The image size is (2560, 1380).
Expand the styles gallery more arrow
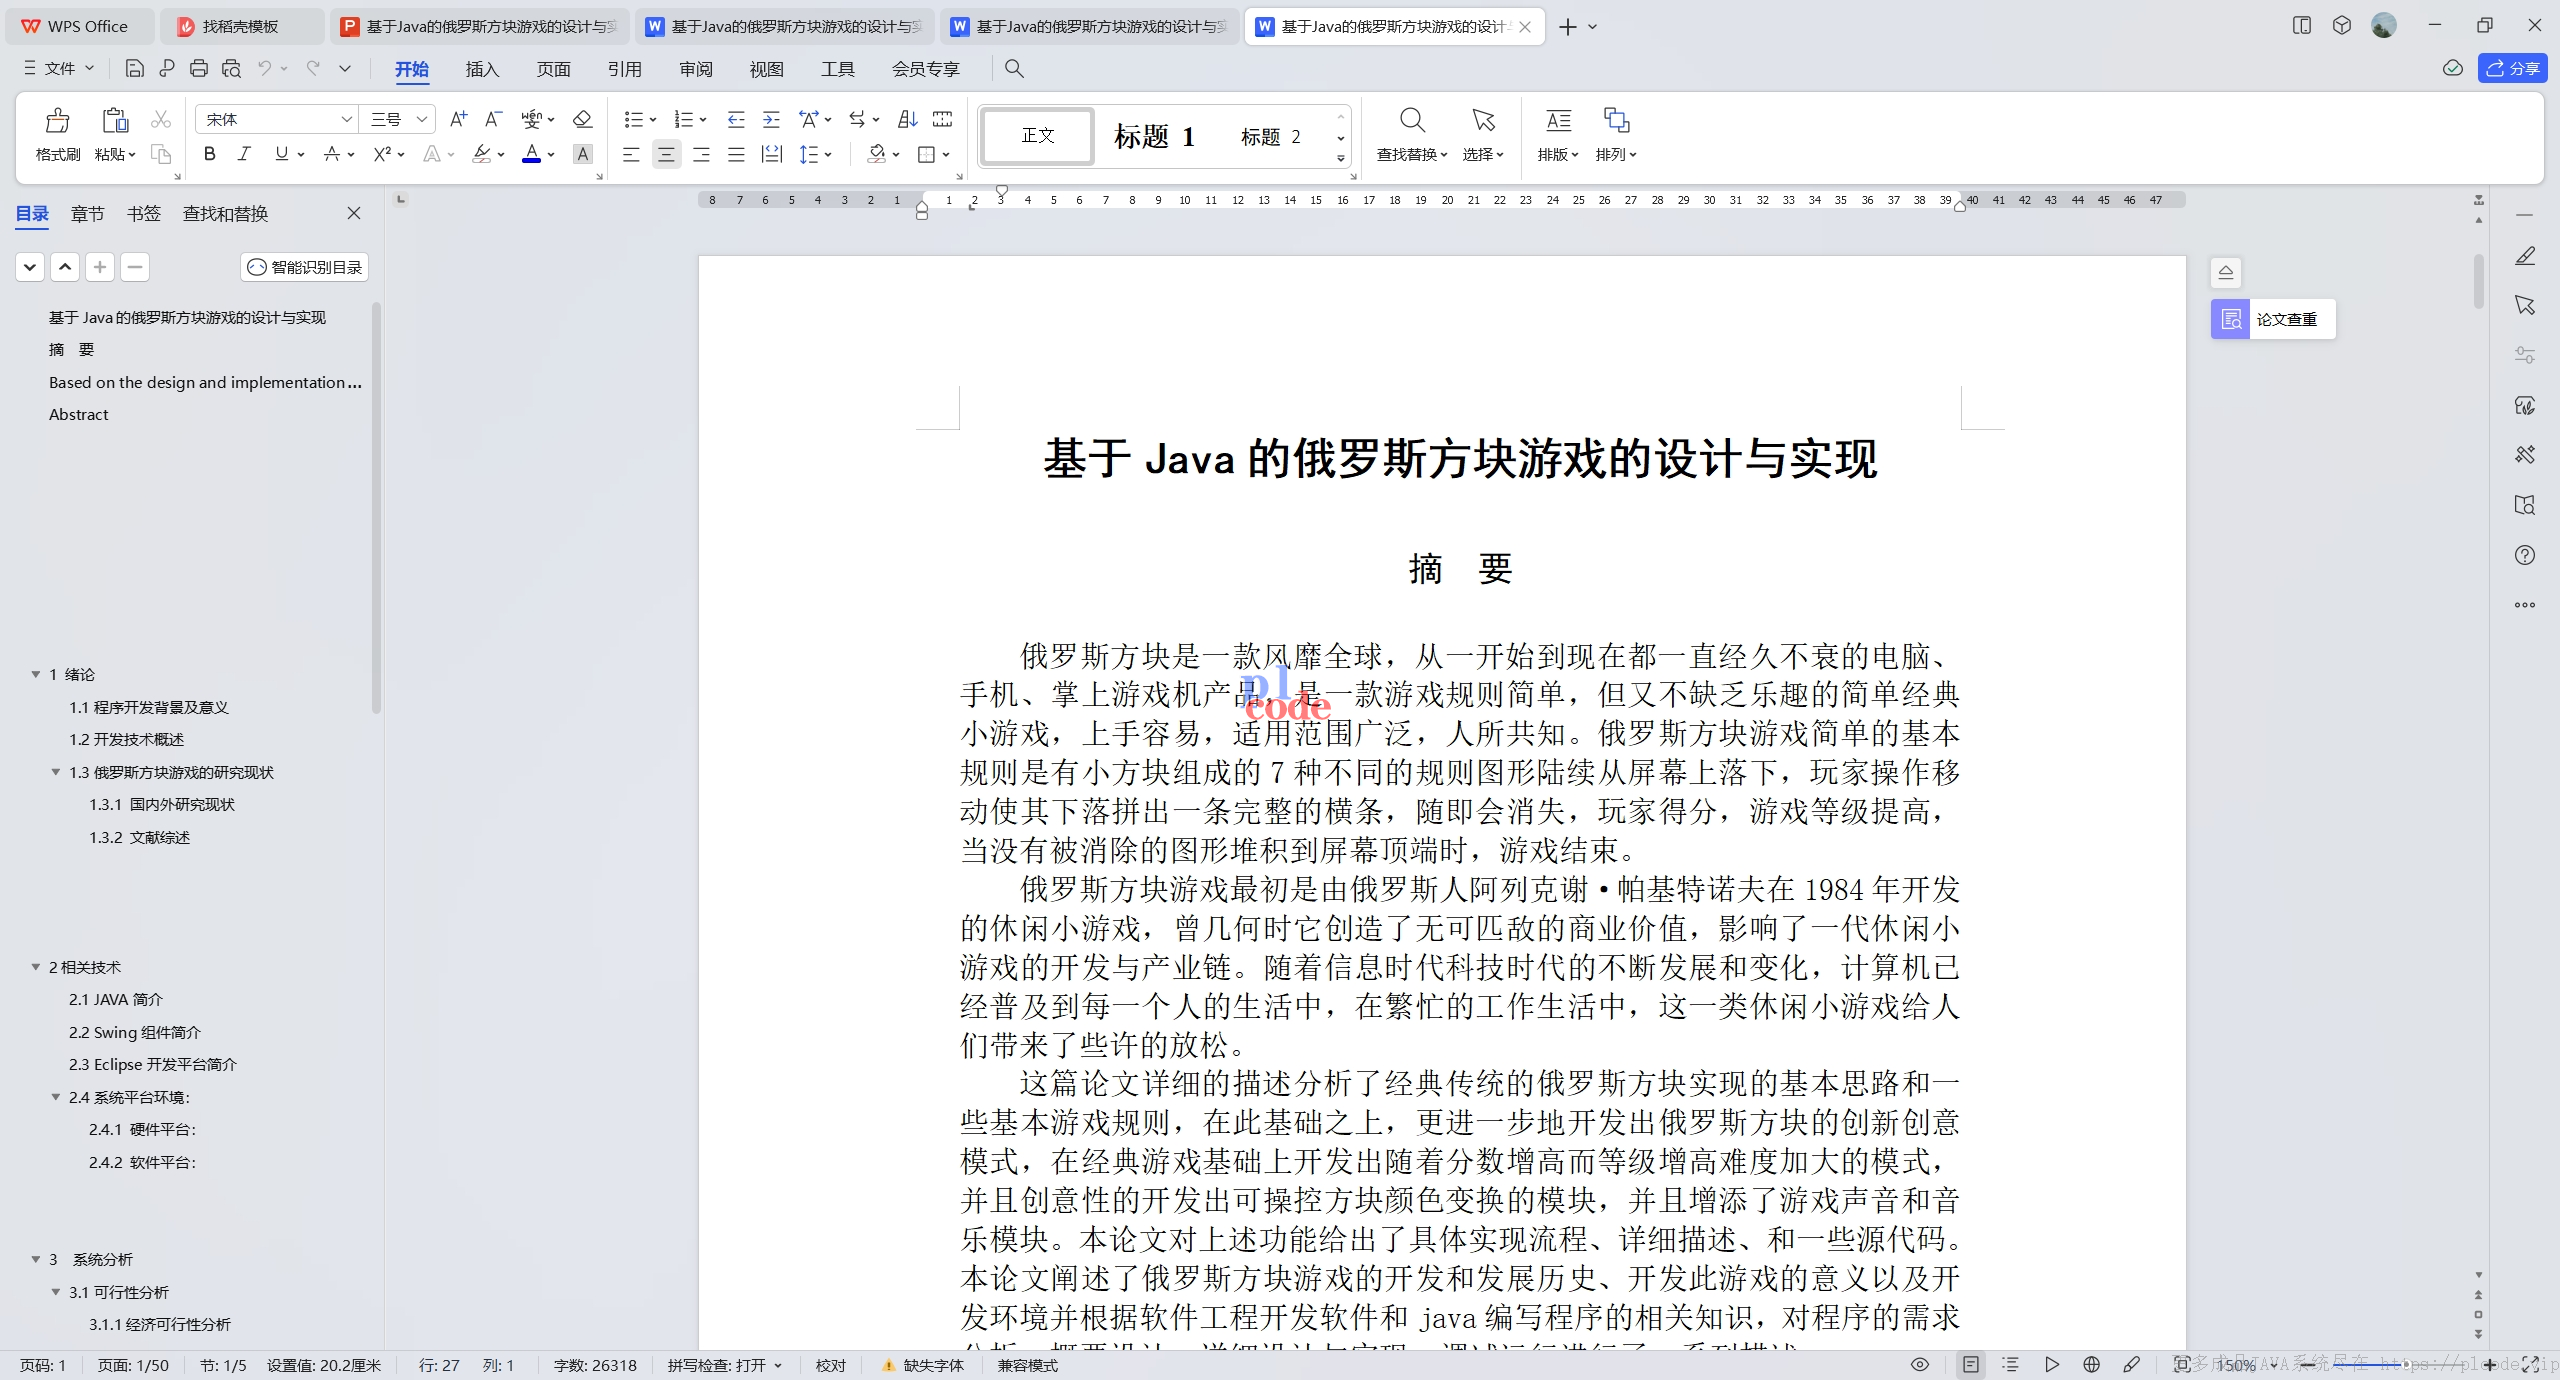click(1340, 158)
